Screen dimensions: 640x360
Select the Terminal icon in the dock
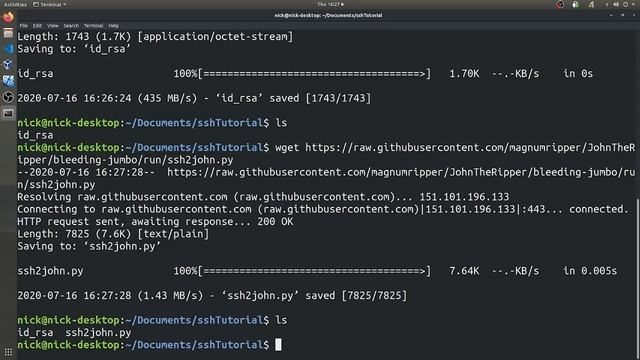[x=8, y=113]
